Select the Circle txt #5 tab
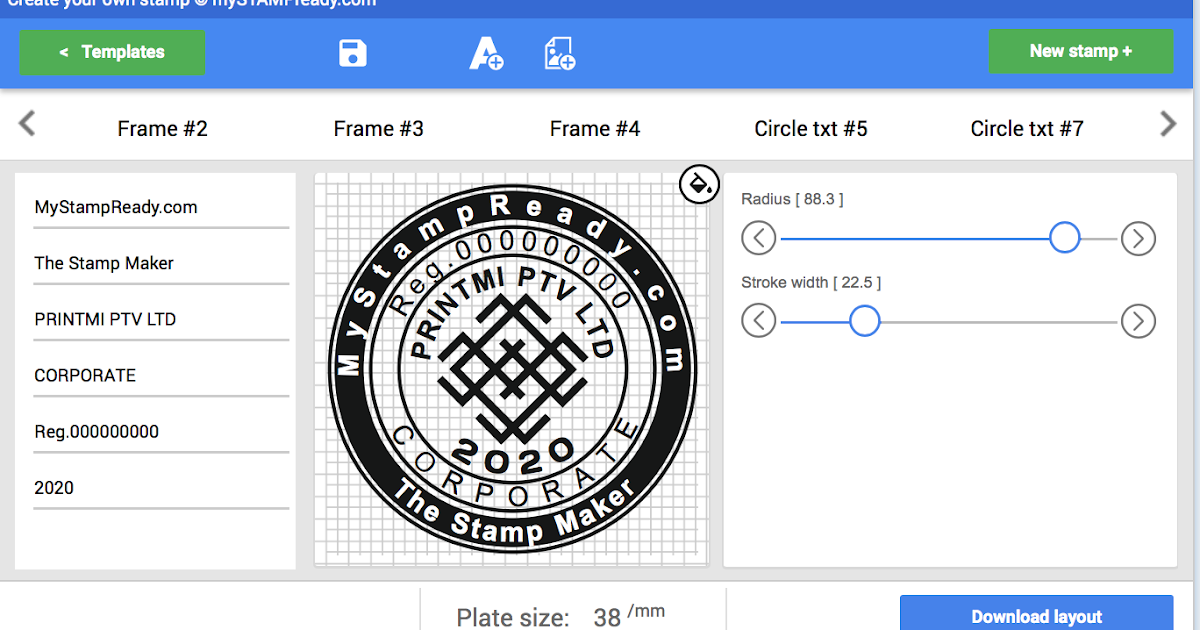 click(x=811, y=128)
